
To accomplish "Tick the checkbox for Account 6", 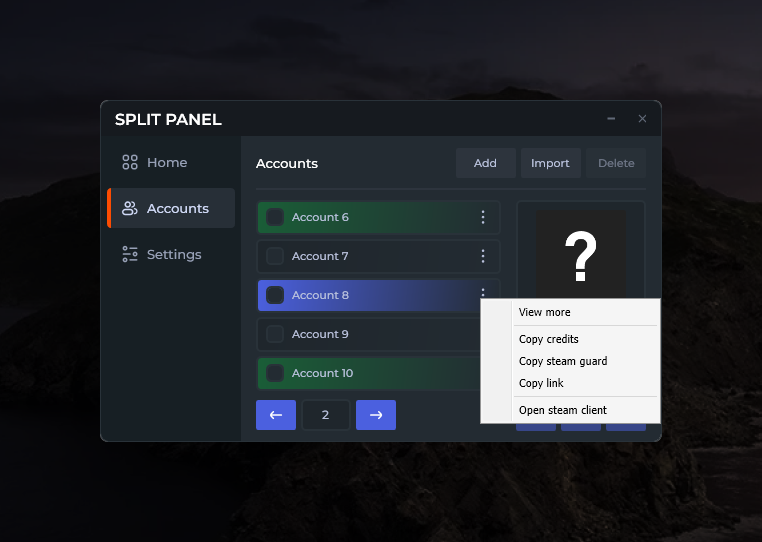I will pos(275,217).
